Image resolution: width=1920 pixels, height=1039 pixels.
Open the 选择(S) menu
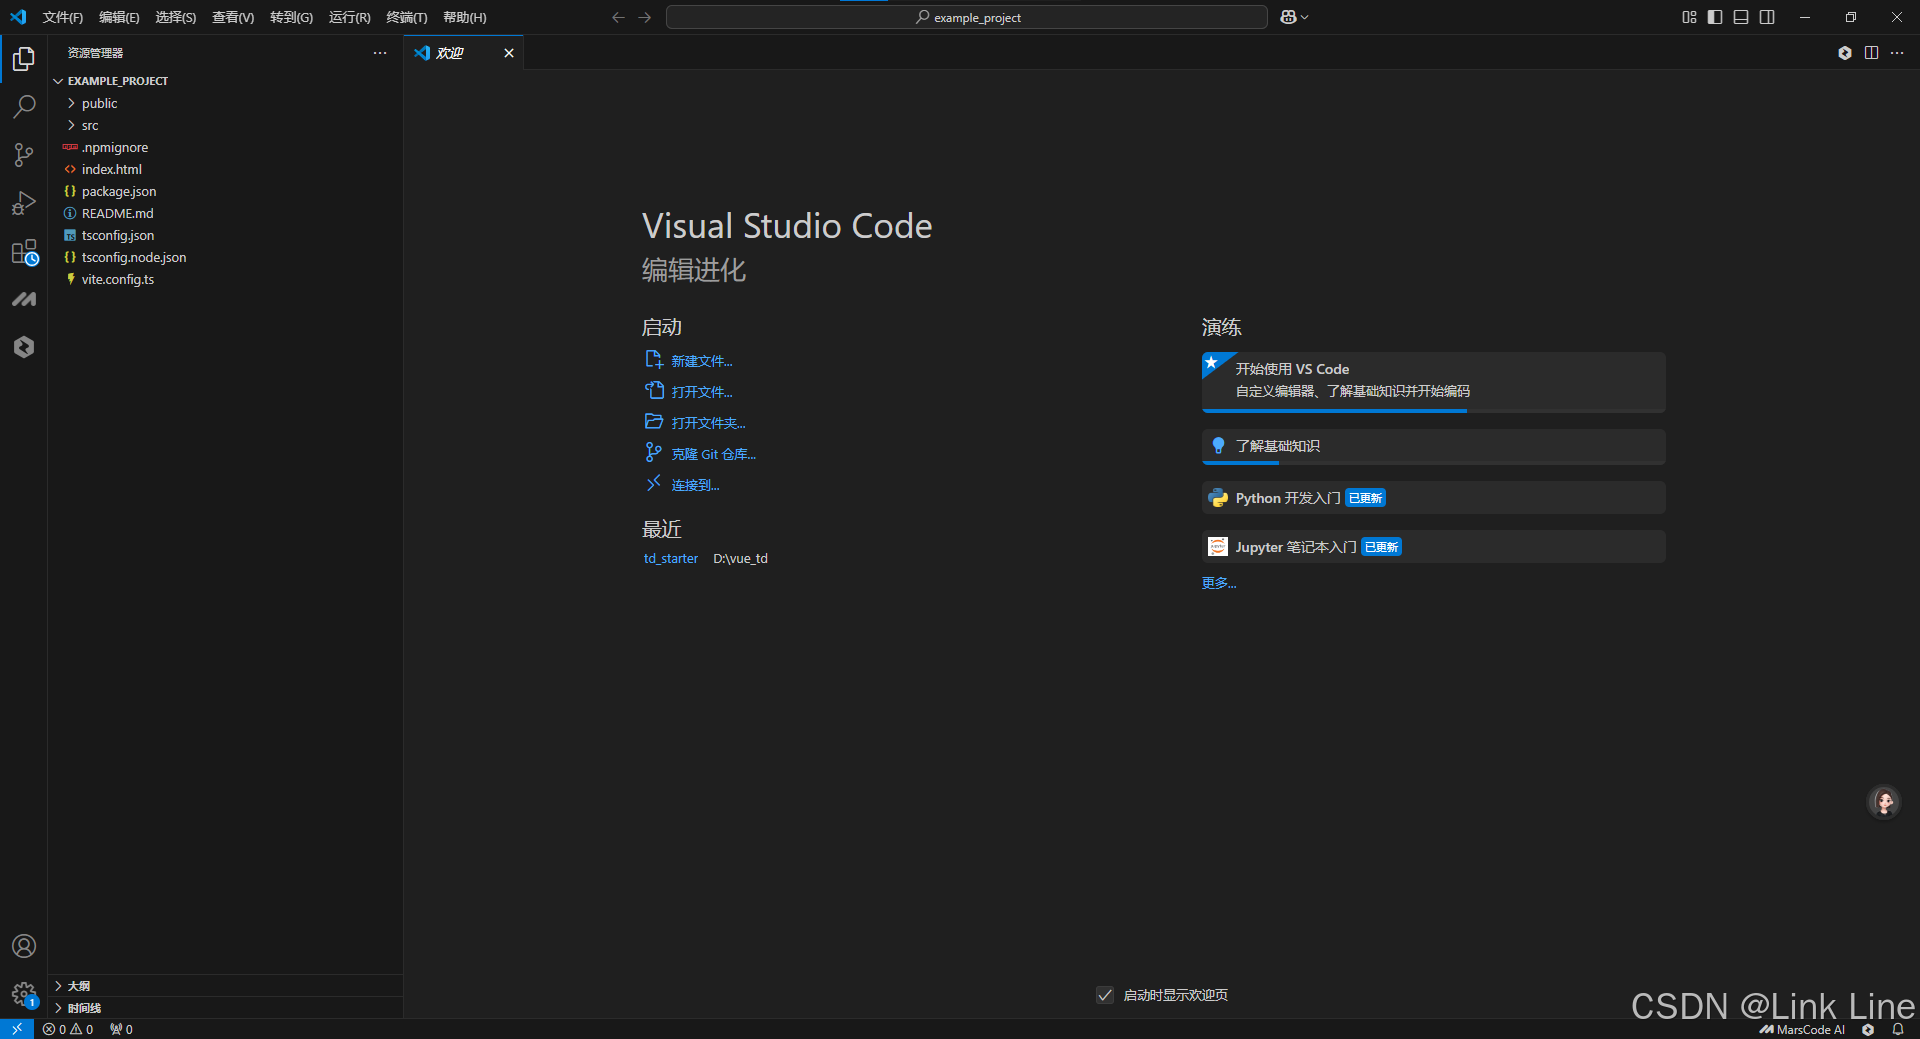(x=175, y=17)
